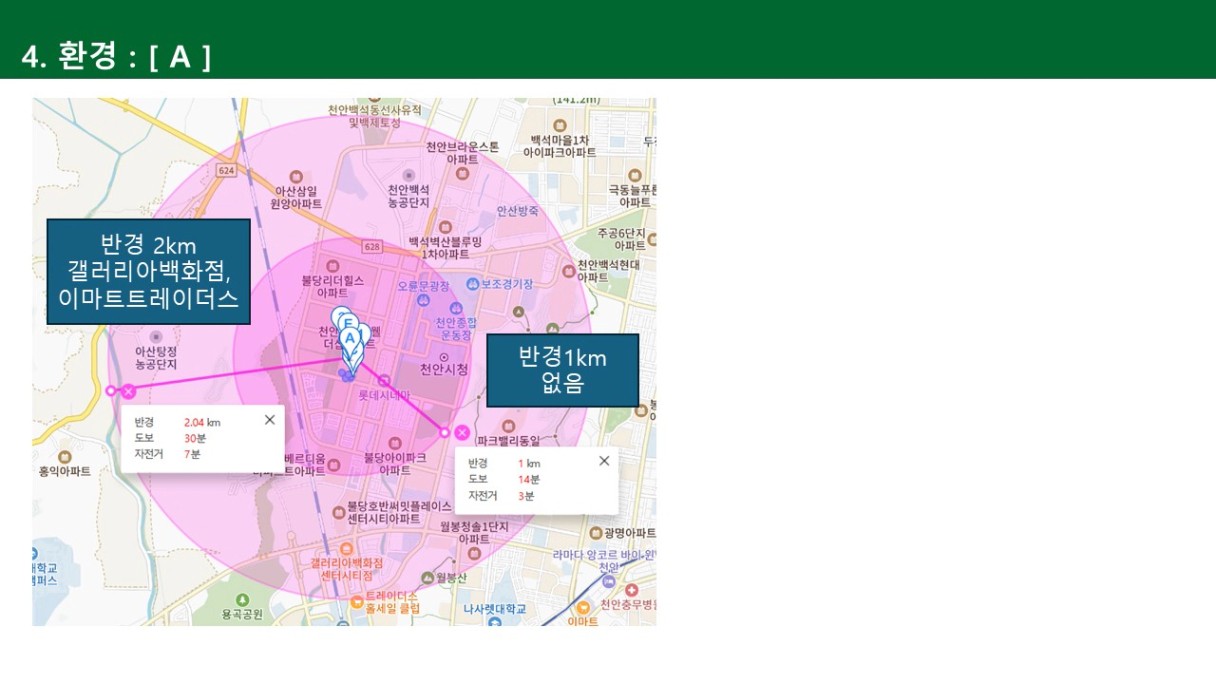
Task: Click the 천안백석농공단지 map icon
Action: pyautogui.click(x=408, y=175)
